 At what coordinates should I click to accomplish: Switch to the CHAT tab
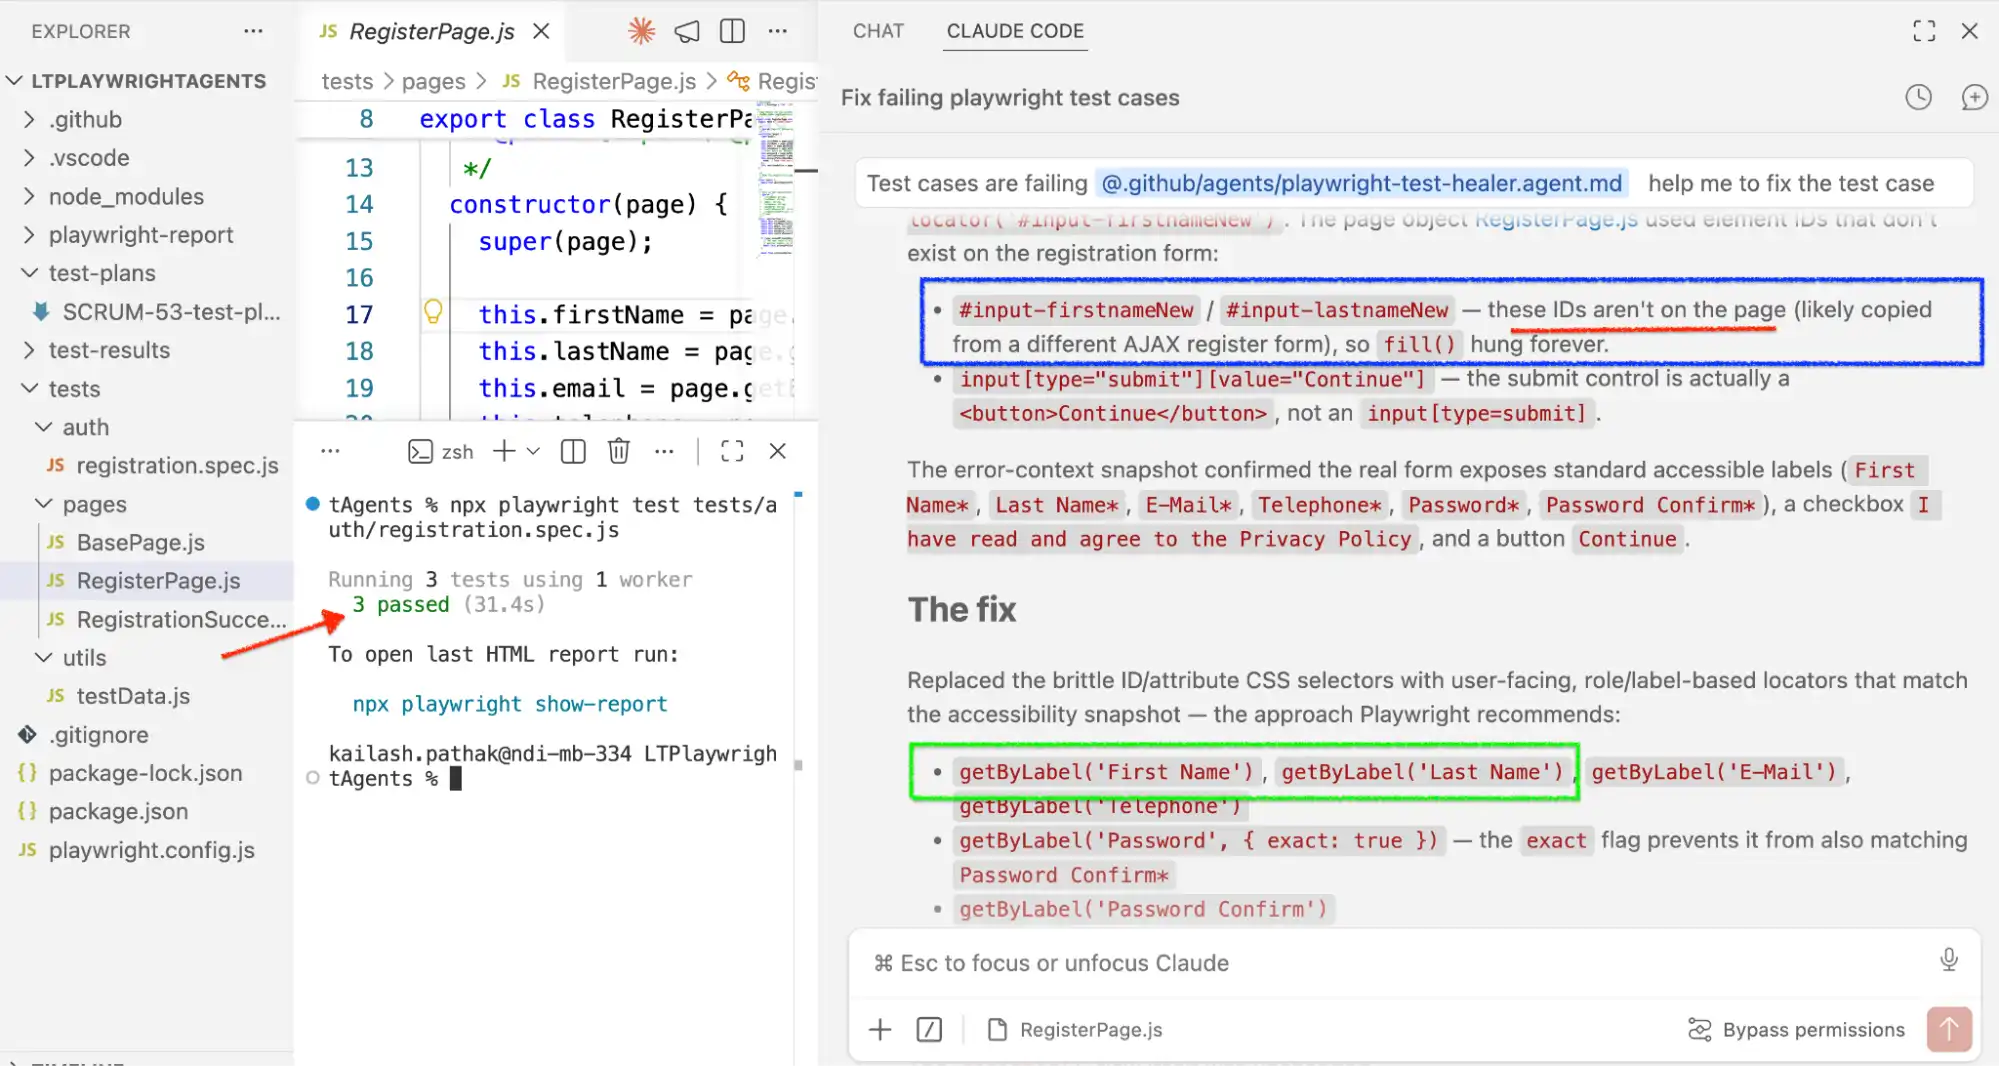click(878, 31)
